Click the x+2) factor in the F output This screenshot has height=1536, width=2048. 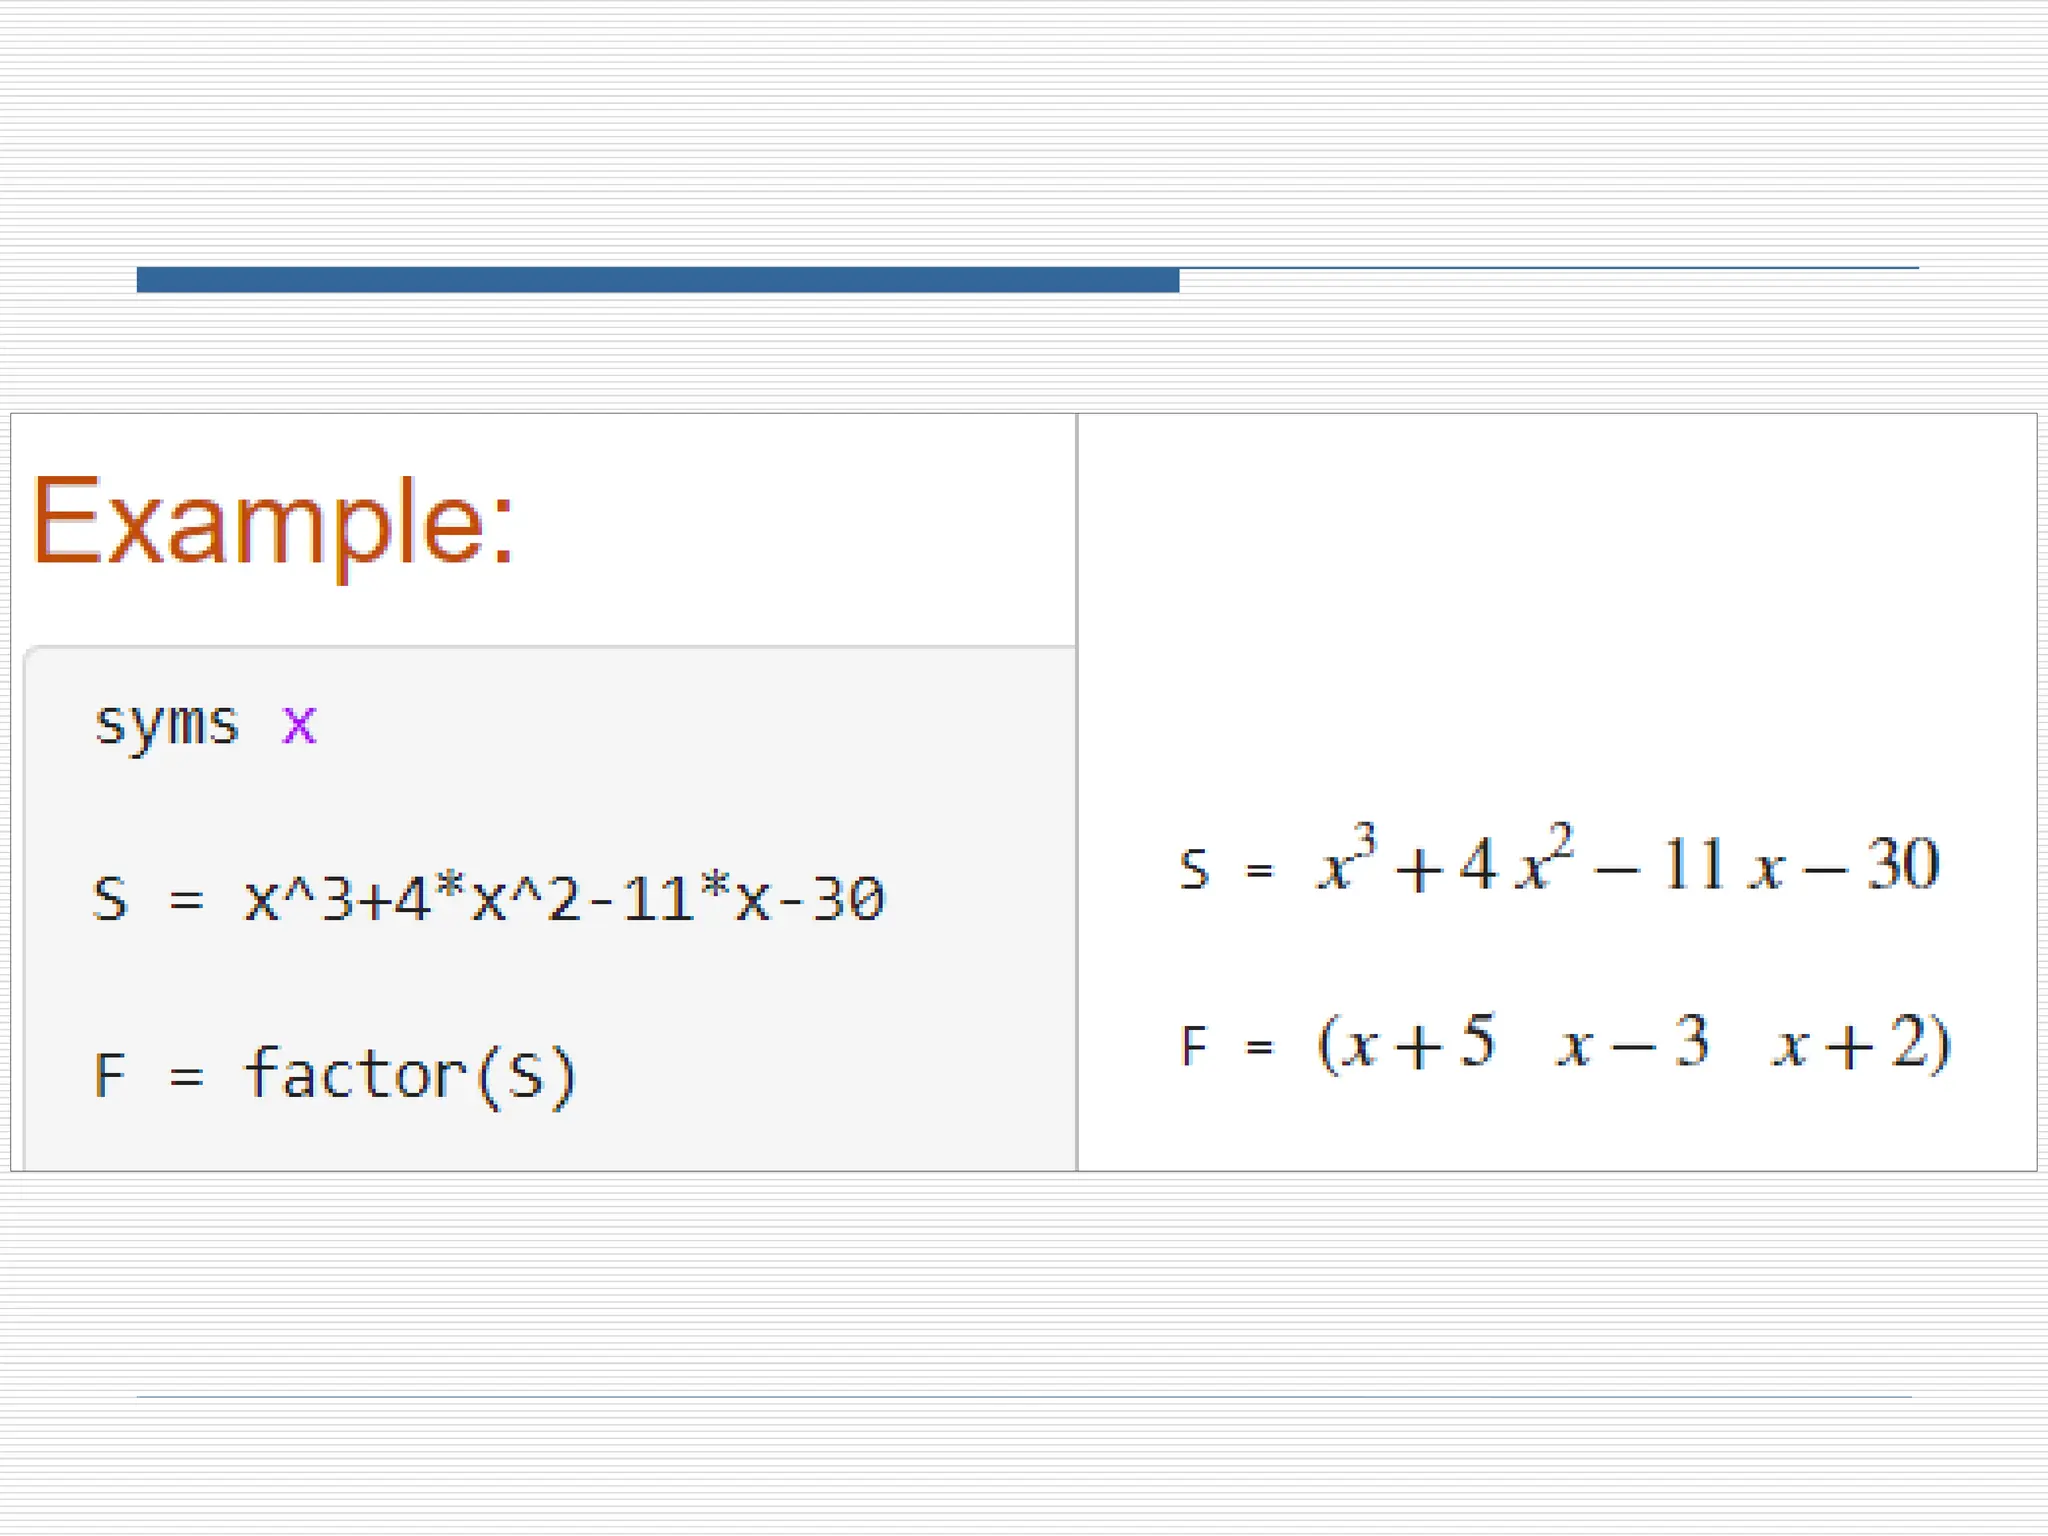point(1860,1043)
